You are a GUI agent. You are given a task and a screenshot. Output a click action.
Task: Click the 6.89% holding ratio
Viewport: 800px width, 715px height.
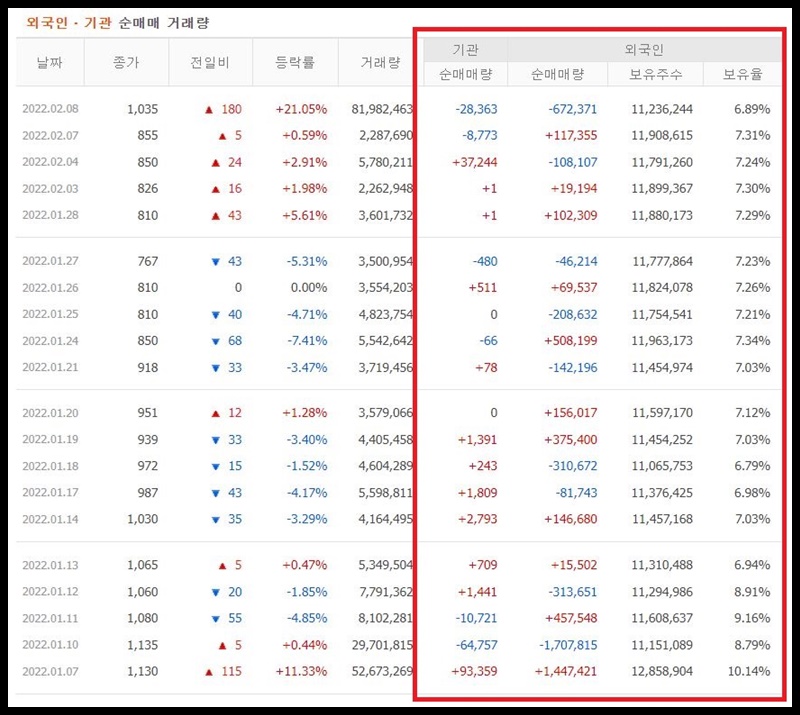pyautogui.click(x=752, y=109)
